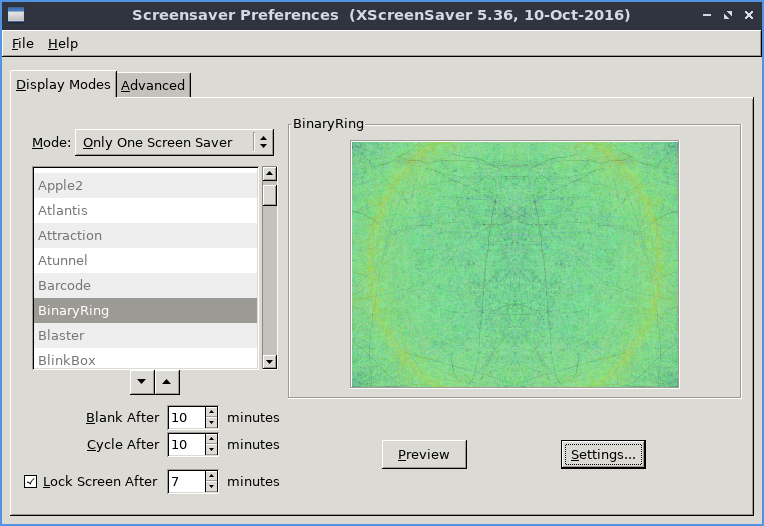Open the File menu
Viewport: 764px width, 526px height.
click(22, 43)
